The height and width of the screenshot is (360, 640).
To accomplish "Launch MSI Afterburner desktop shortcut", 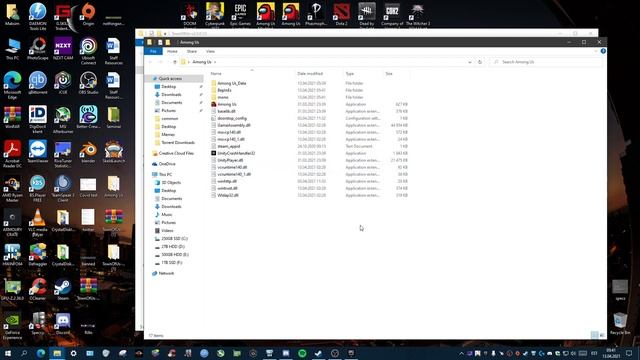I will (x=63, y=120).
